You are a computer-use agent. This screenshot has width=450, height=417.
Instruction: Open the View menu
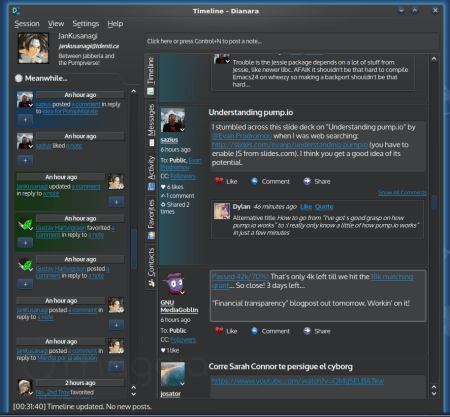click(56, 24)
